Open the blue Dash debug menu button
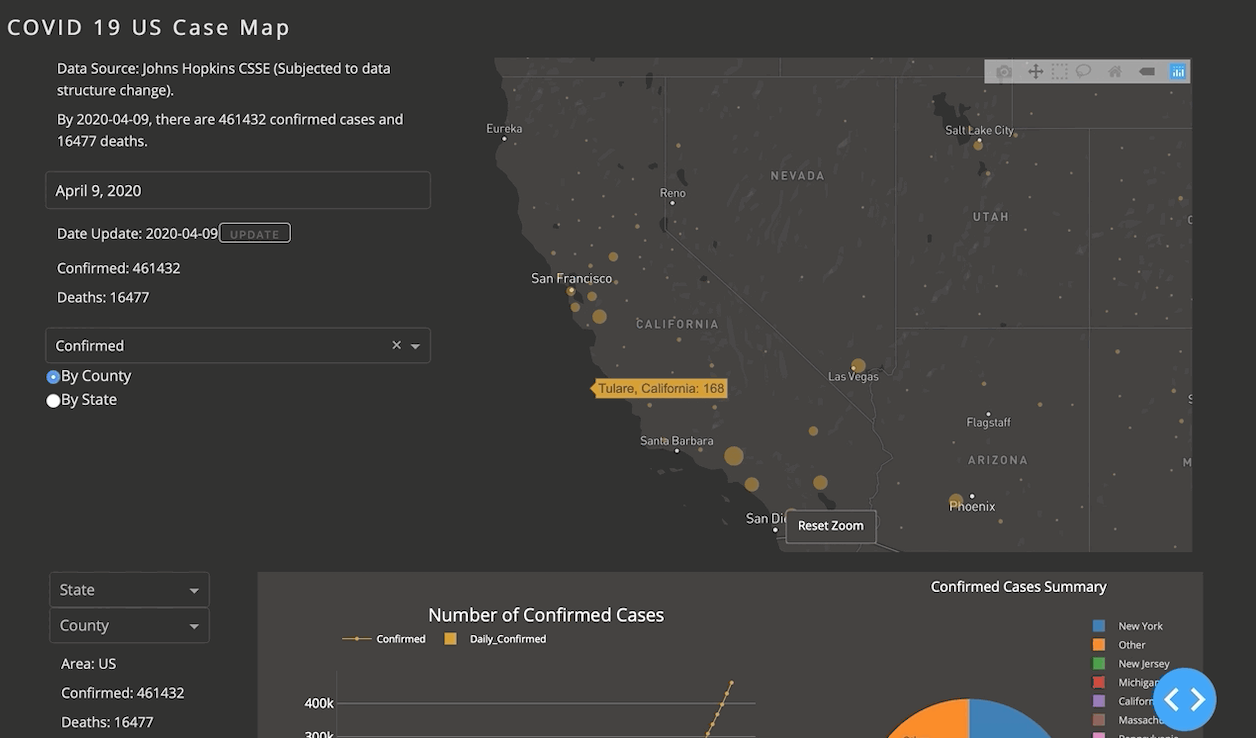The image size is (1256, 738). pos(1185,700)
